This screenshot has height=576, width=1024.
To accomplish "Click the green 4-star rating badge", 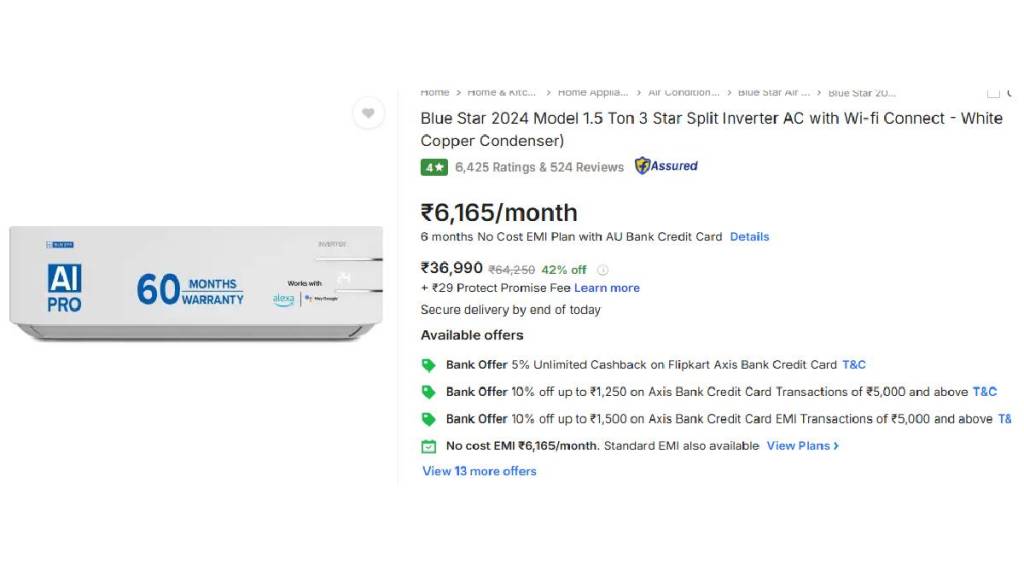I will tap(434, 167).
